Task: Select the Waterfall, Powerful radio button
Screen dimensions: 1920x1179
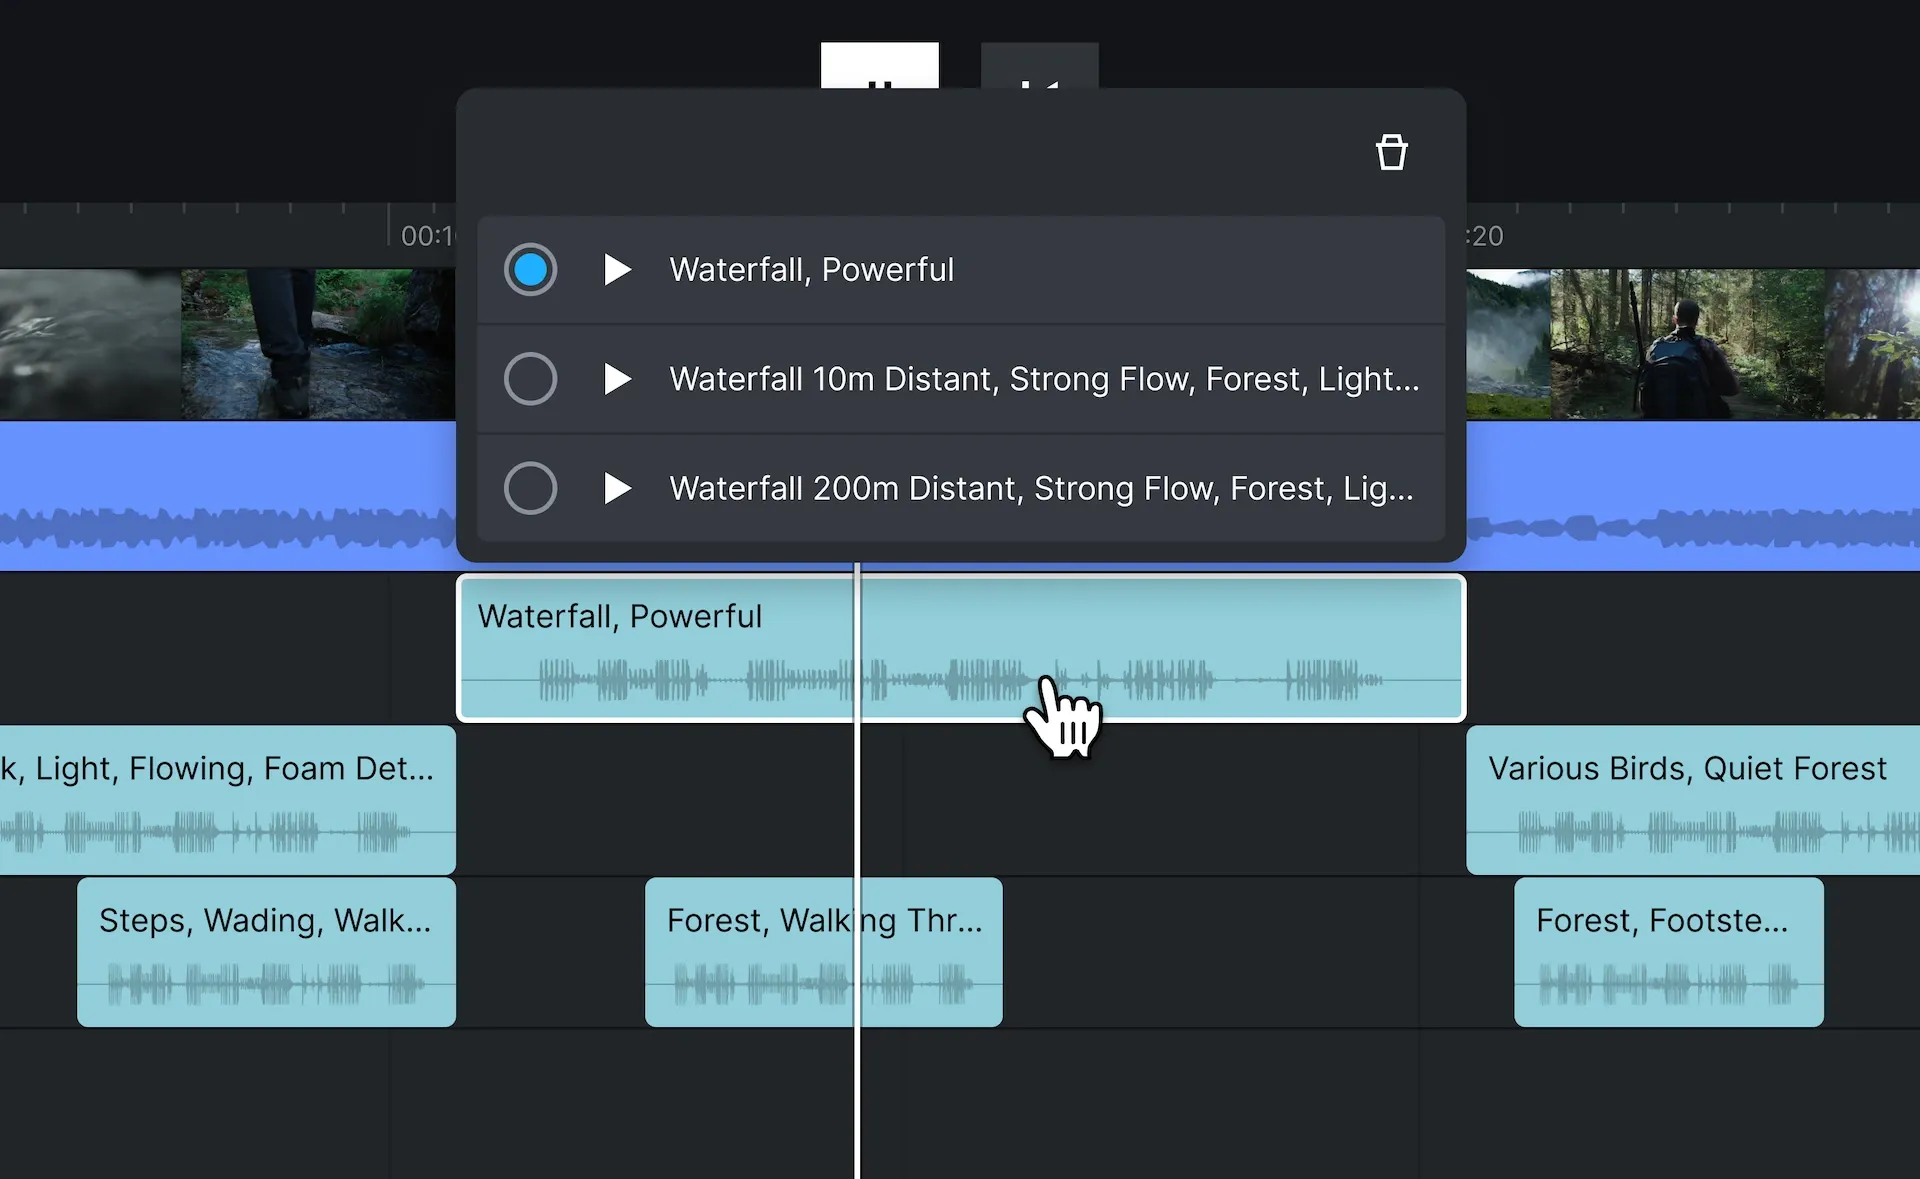Action: coord(530,269)
